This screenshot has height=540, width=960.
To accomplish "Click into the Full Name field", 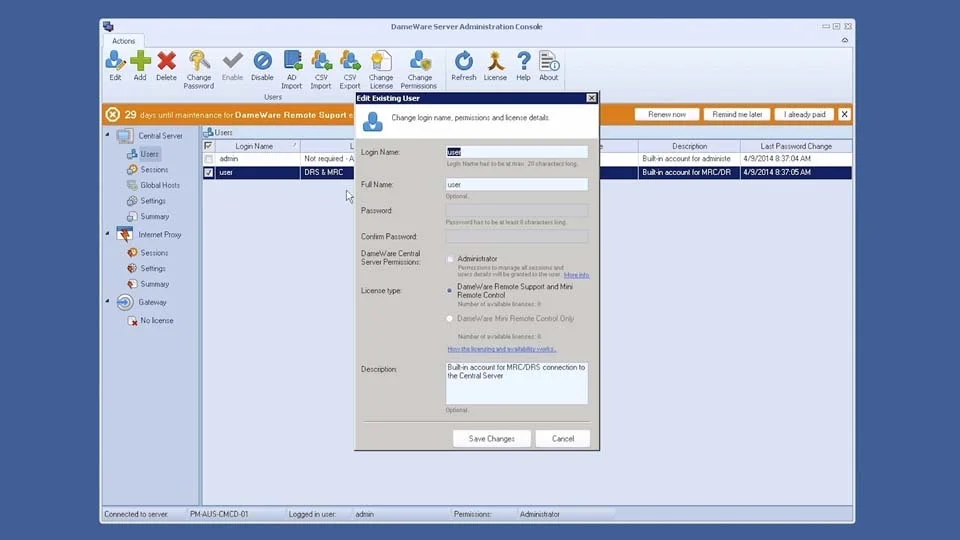I will 516,185.
